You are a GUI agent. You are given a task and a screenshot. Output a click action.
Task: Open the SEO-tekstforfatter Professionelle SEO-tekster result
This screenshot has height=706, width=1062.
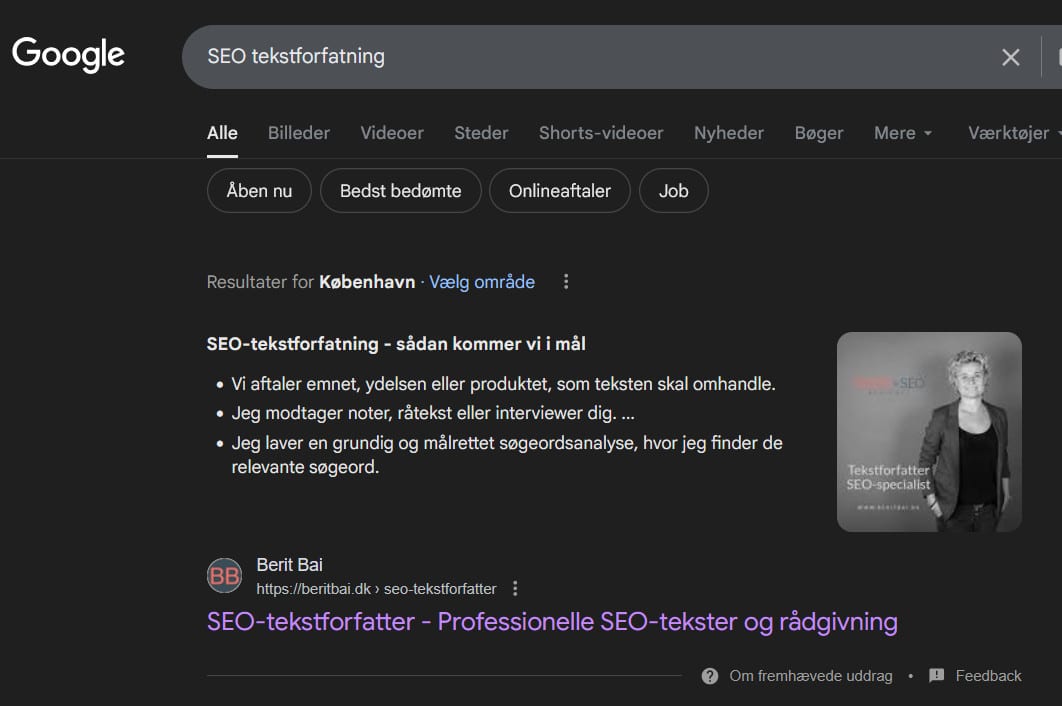552,622
